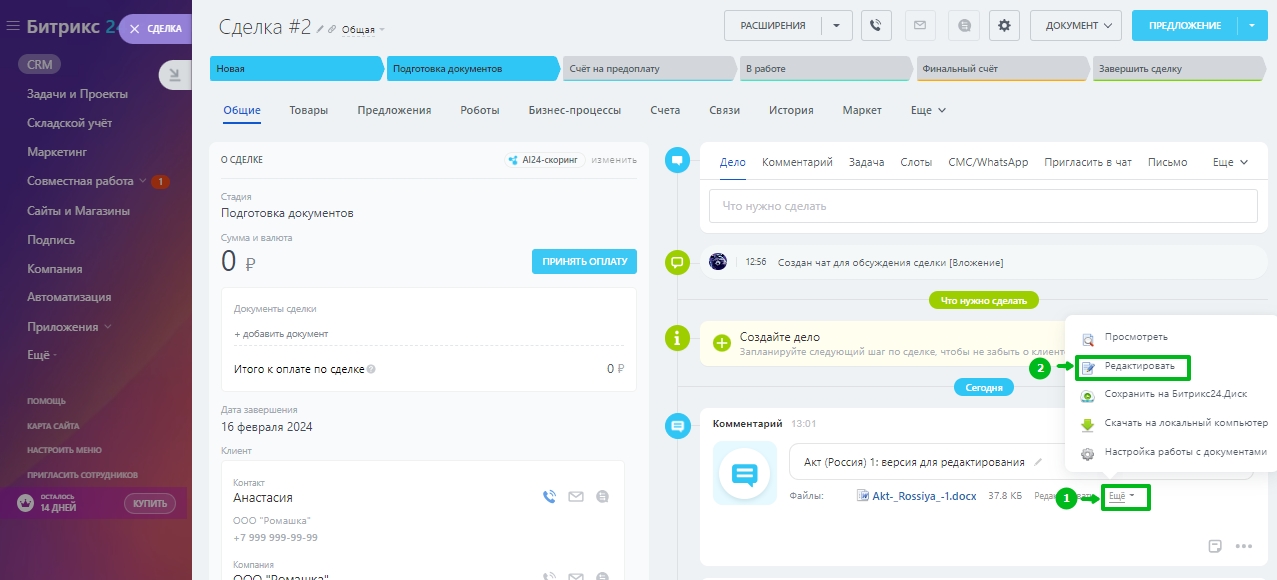
Task: Click the email envelope icon in header
Action: (x=920, y=25)
